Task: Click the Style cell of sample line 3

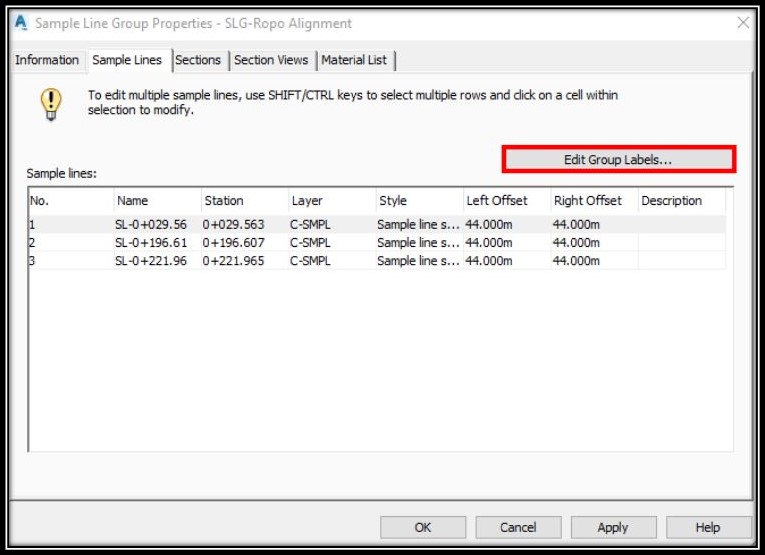Action: pos(418,260)
